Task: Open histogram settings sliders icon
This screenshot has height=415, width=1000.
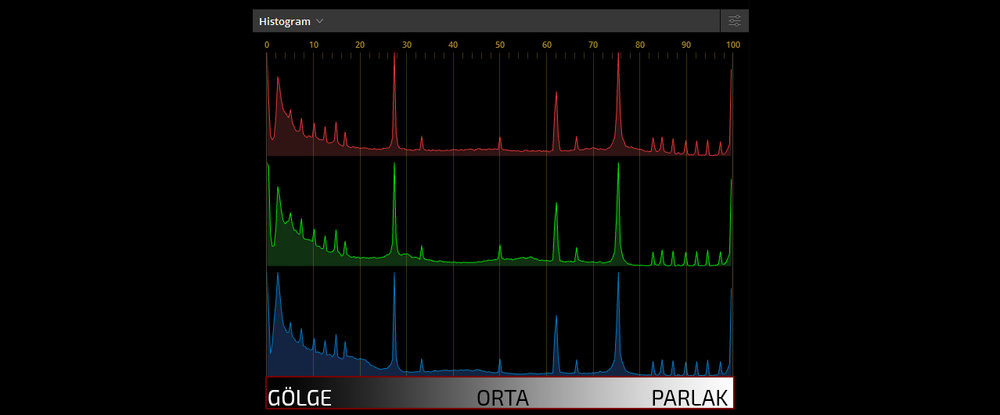Action: coord(735,21)
